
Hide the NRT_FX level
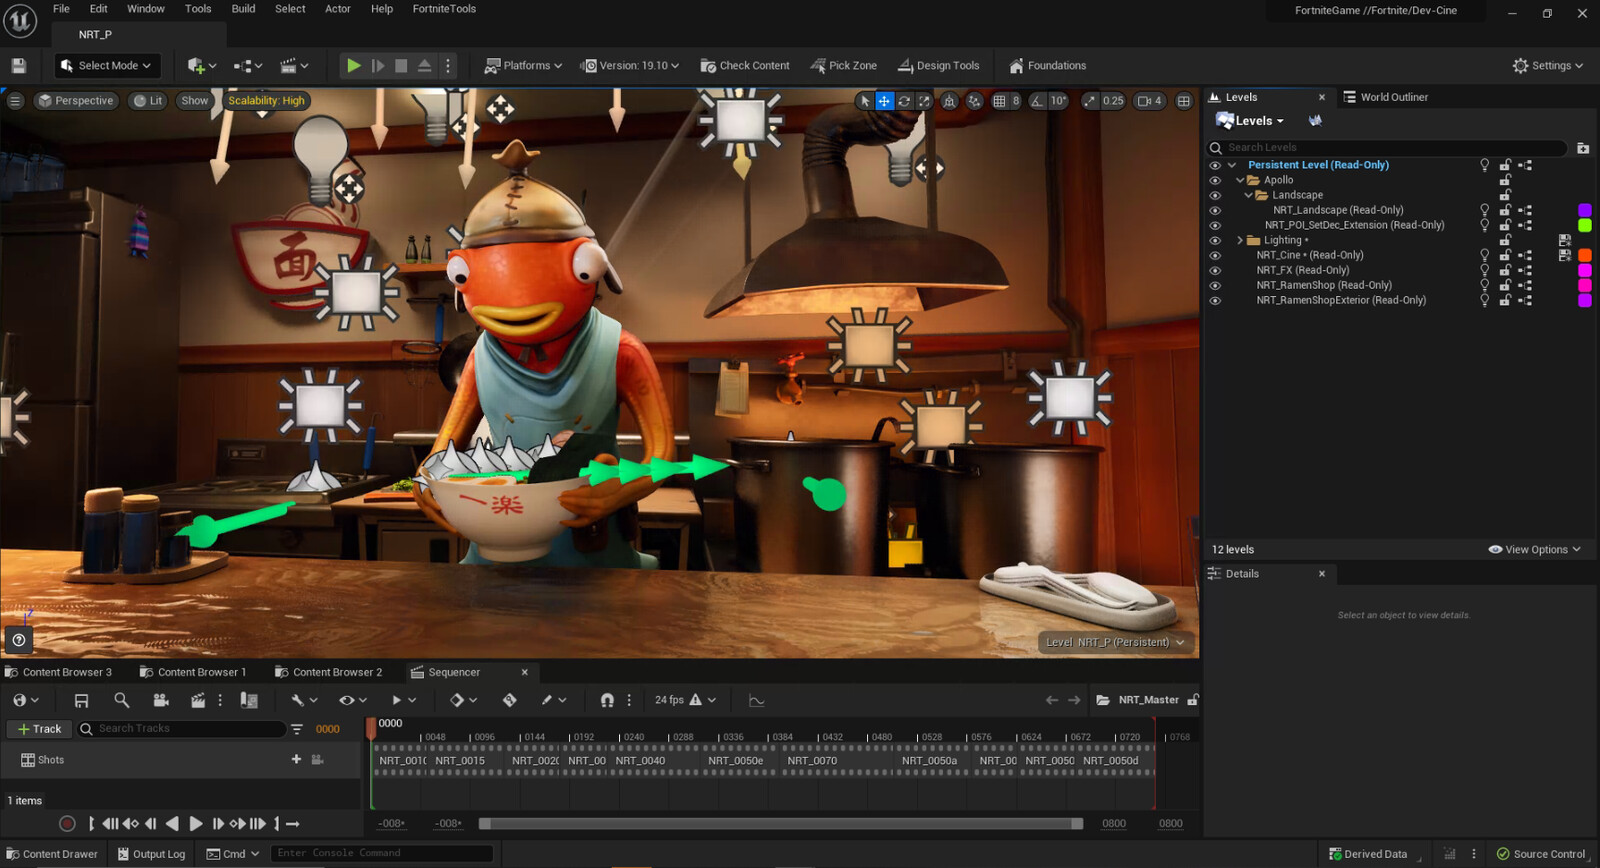(1215, 270)
